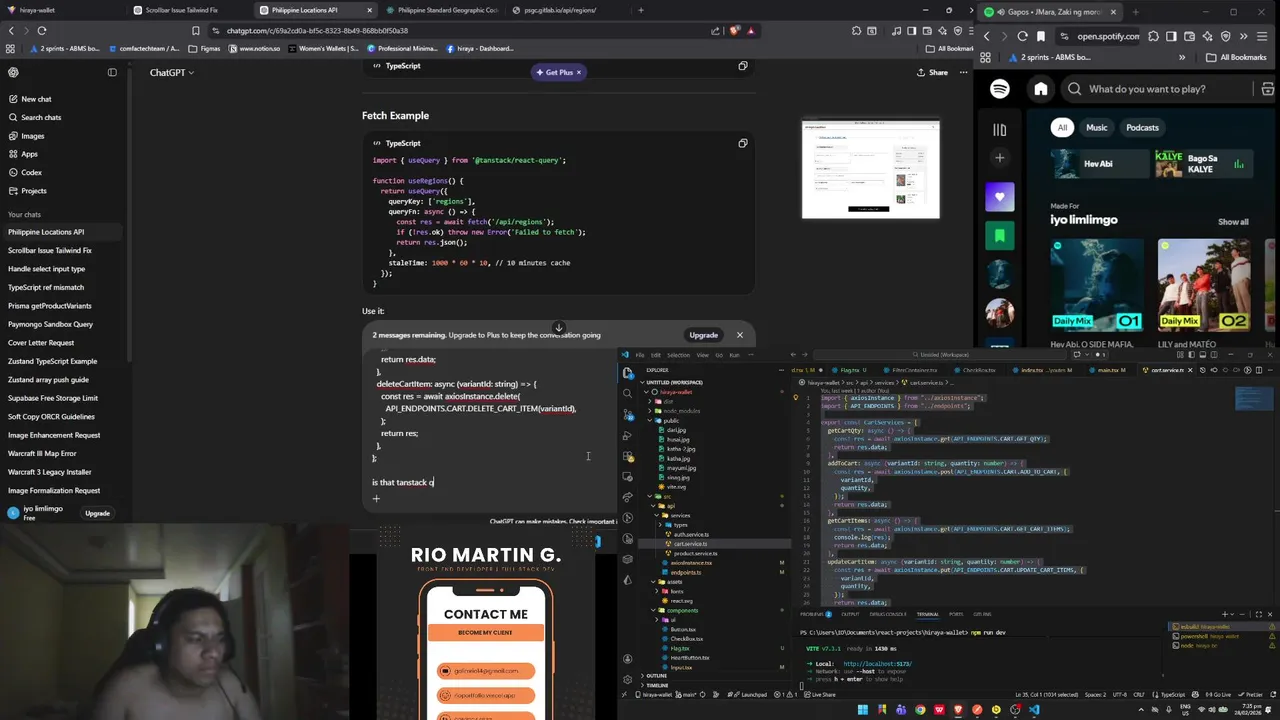1280x720 pixels.
Task: Open VS Code Extensions icon
Action: click(627, 457)
